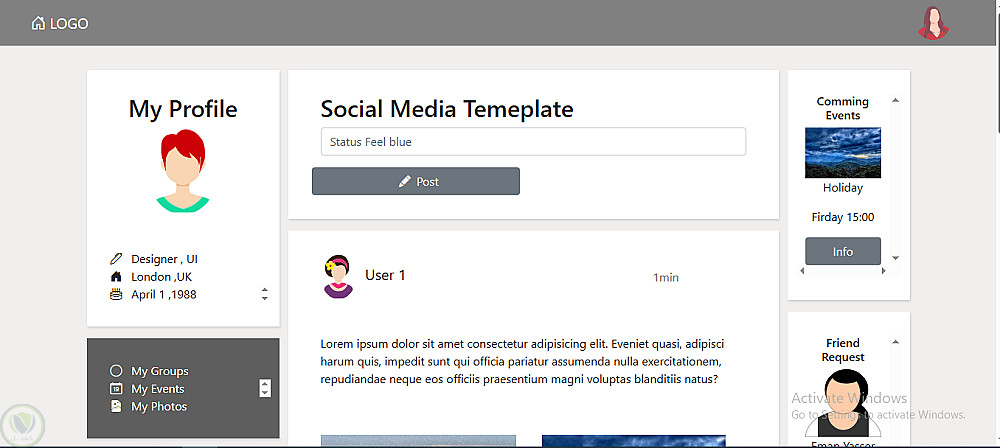Open the user avatar in top bar
The height and width of the screenshot is (448, 1000).
pos(933,23)
